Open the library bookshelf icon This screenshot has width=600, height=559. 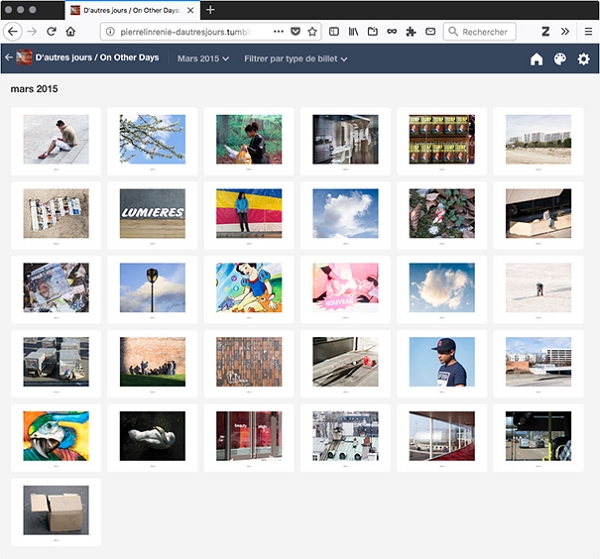(x=353, y=32)
